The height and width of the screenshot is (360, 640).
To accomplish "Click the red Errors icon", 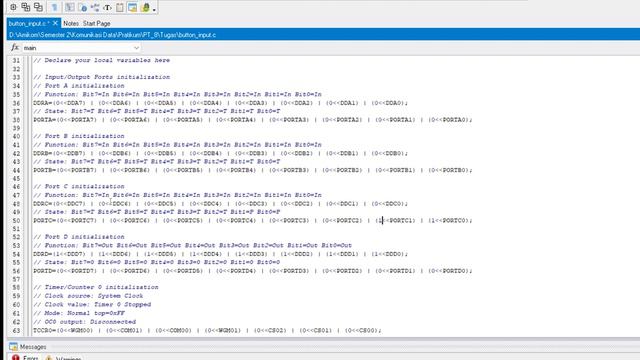I will coord(16,358).
